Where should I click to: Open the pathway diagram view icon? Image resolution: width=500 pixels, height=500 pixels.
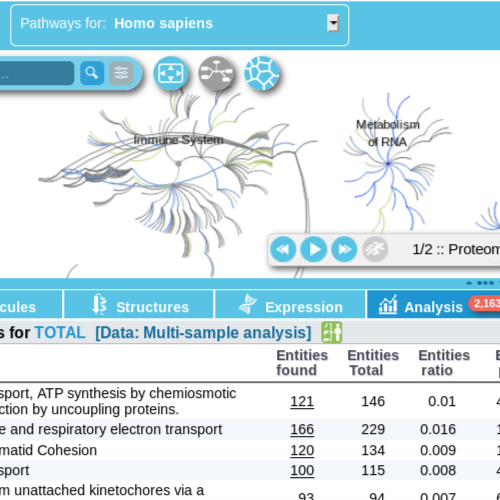(x=216, y=73)
